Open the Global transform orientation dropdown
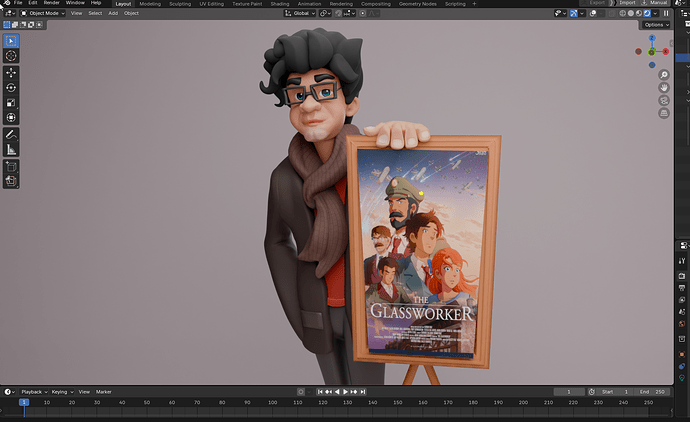 coord(300,13)
